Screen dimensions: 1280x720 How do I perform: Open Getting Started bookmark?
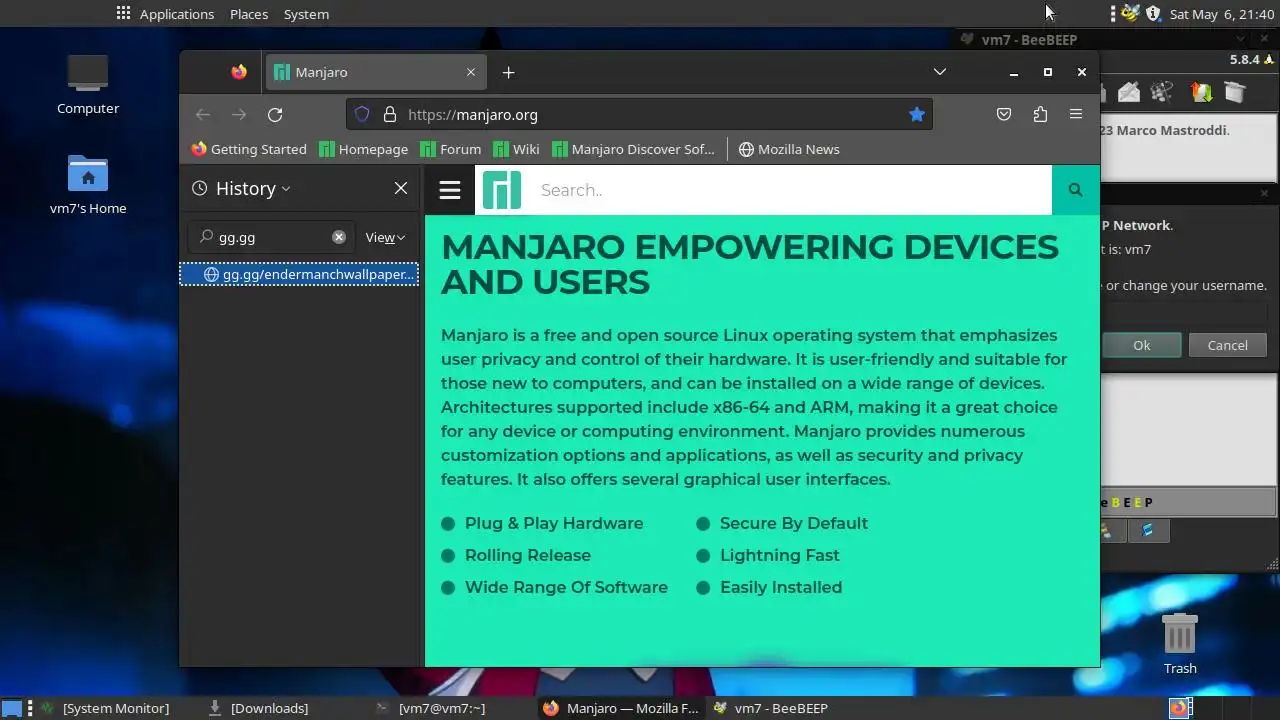pos(249,149)
